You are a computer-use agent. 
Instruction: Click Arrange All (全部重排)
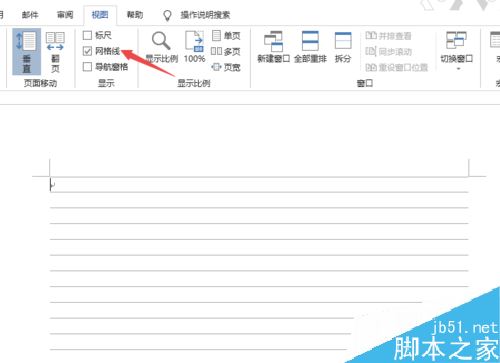click(310, 47)
